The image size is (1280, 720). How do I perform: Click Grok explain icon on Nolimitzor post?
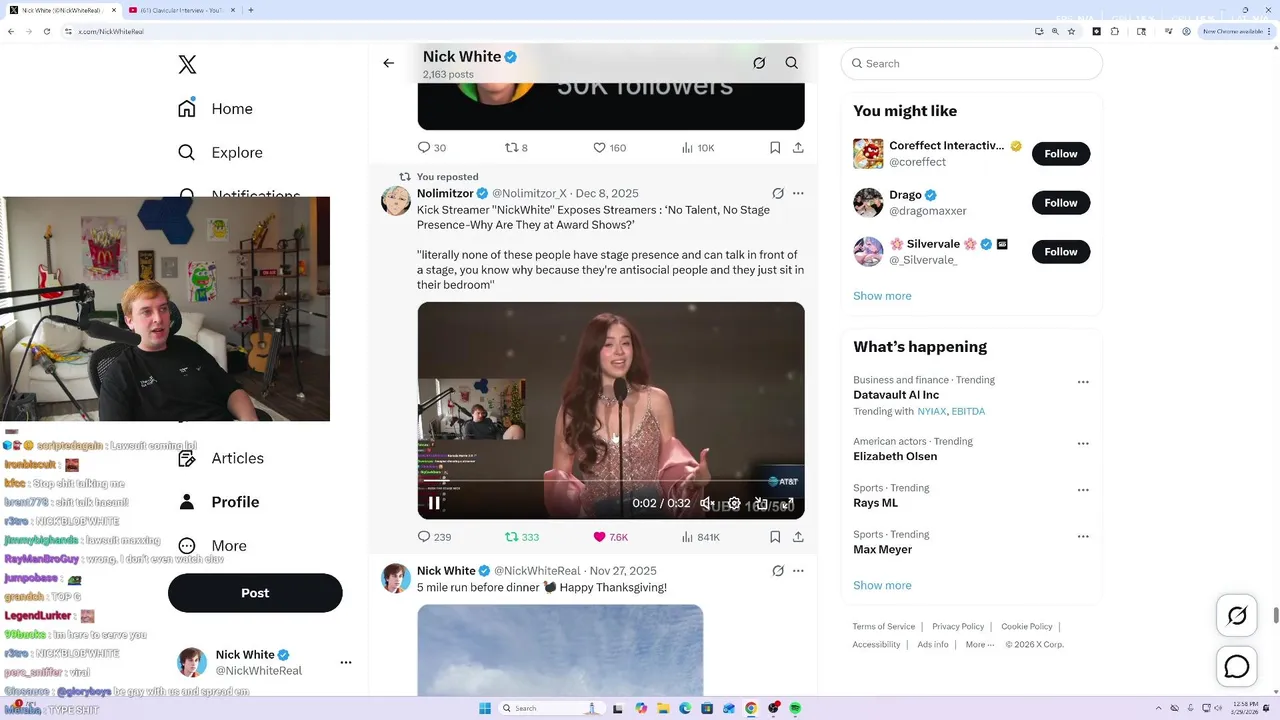click(x=778, y=193)
